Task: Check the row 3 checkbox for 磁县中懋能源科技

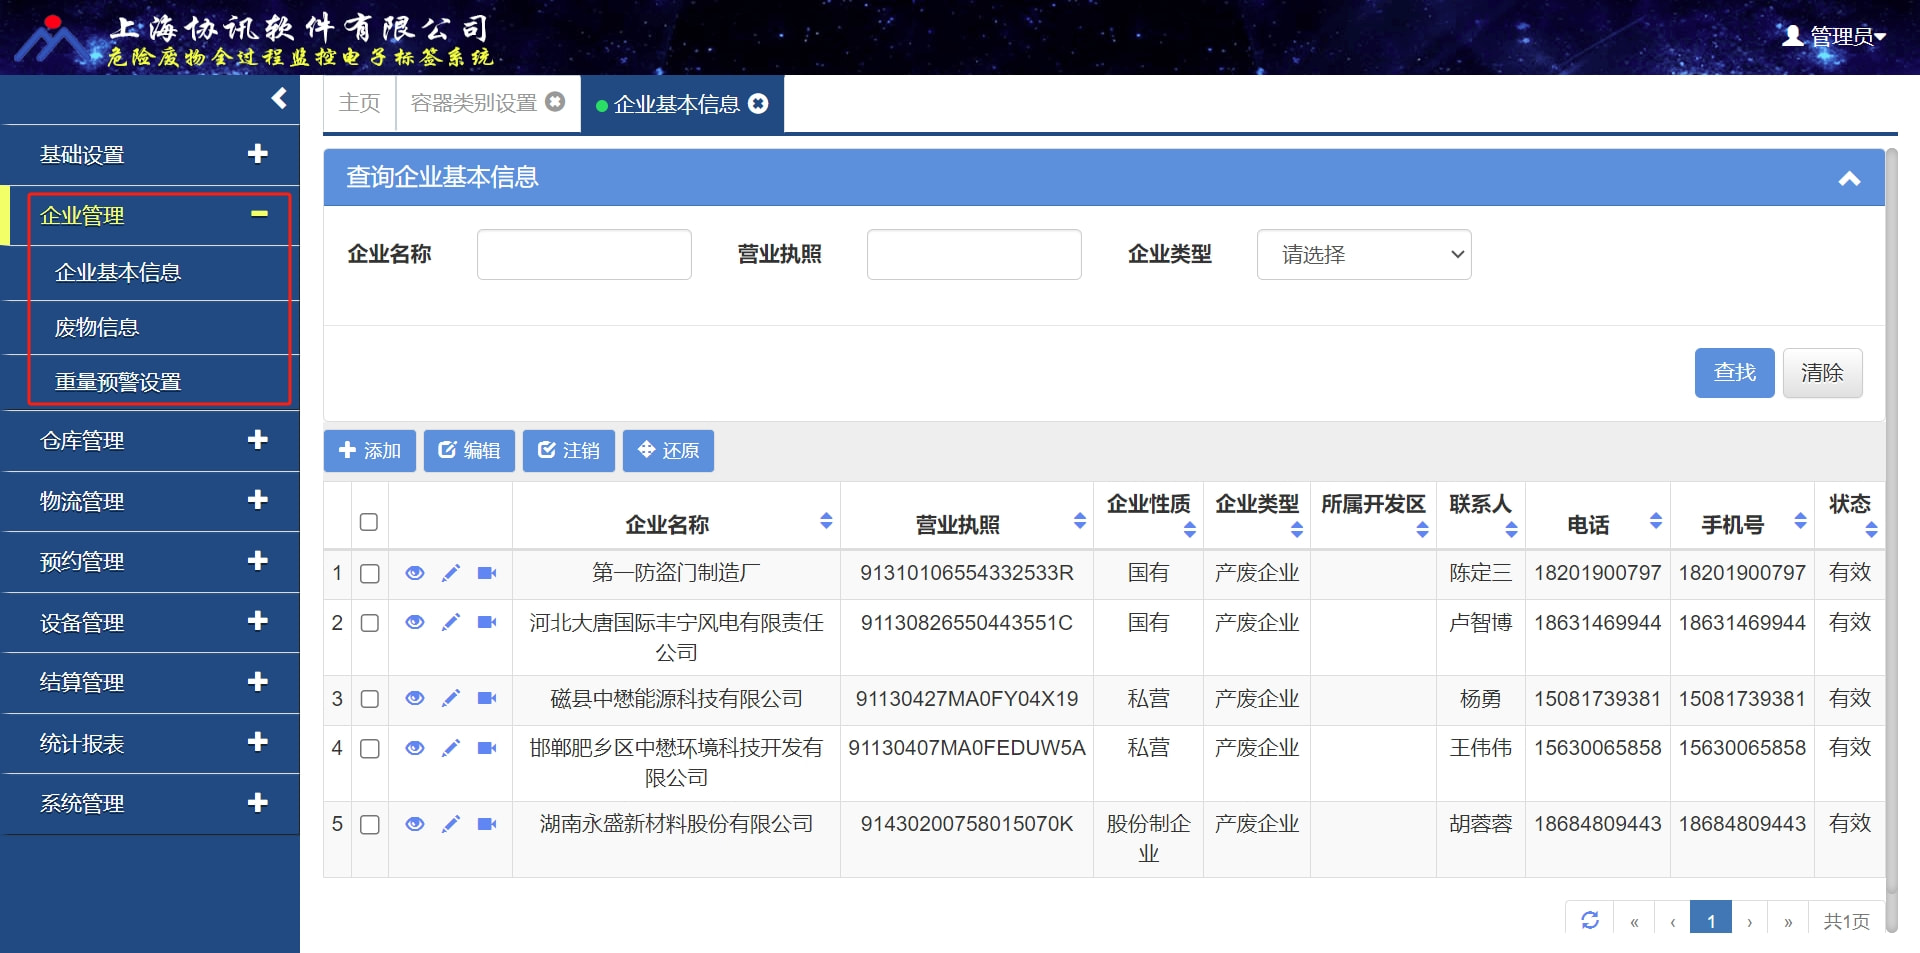Action: pyautogui.click(x=370, y=699)
